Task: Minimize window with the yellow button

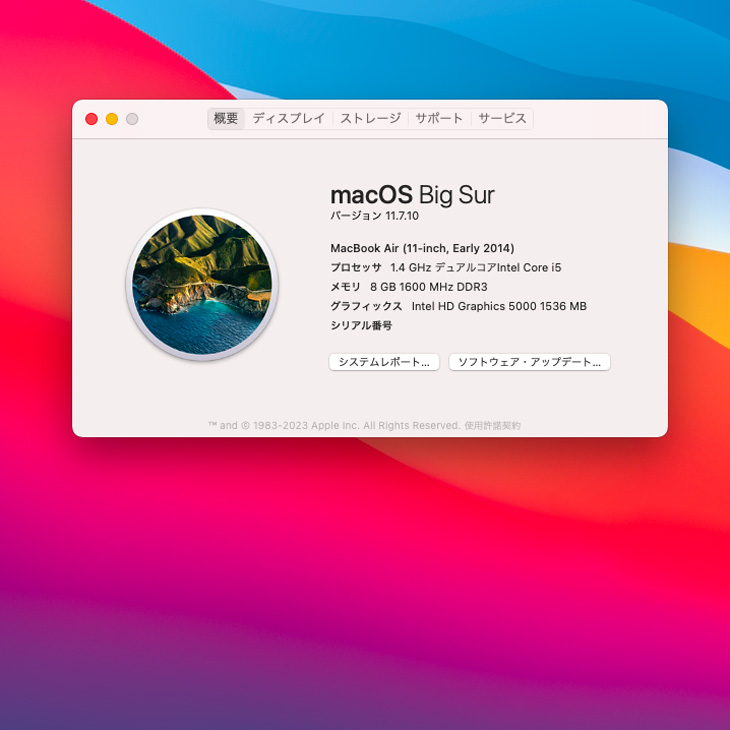Action: [x=112, y=119]
